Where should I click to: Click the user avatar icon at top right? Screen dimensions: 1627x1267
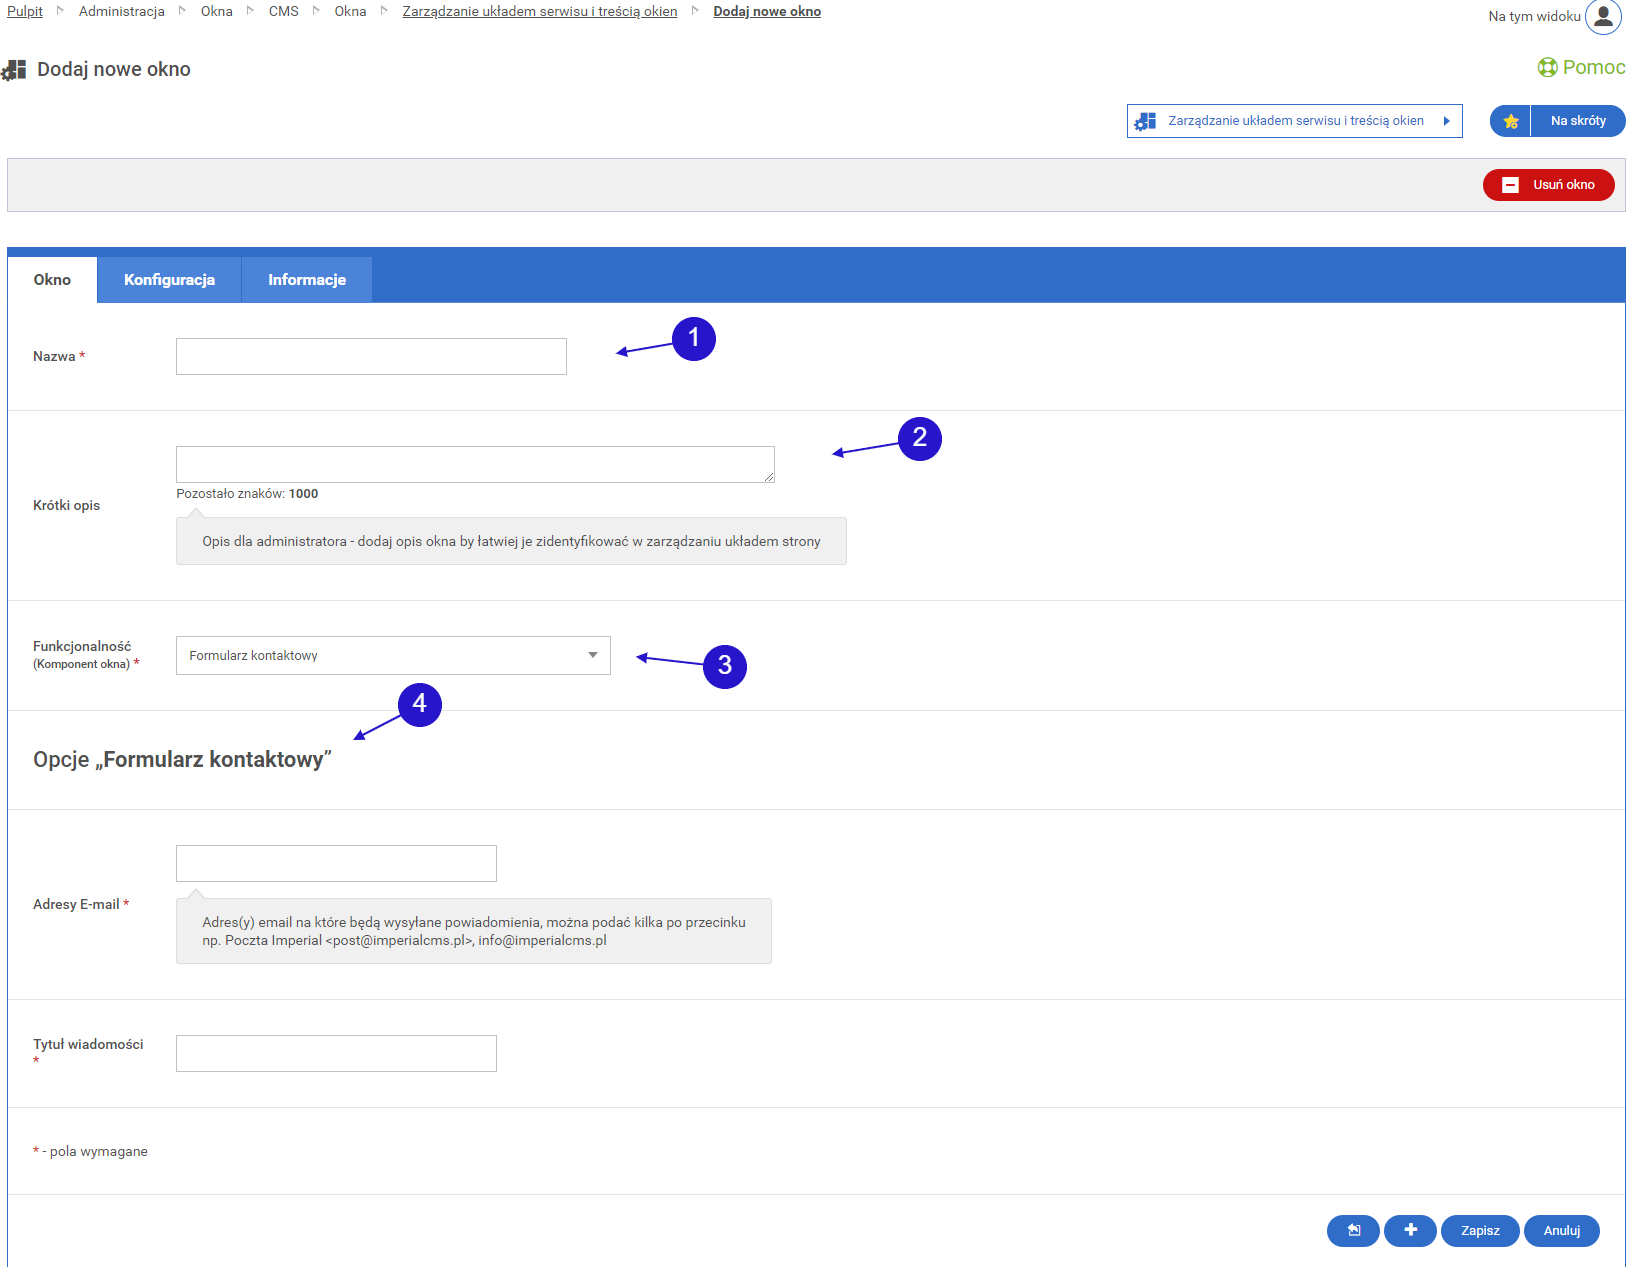click(x=1603, y=17)
